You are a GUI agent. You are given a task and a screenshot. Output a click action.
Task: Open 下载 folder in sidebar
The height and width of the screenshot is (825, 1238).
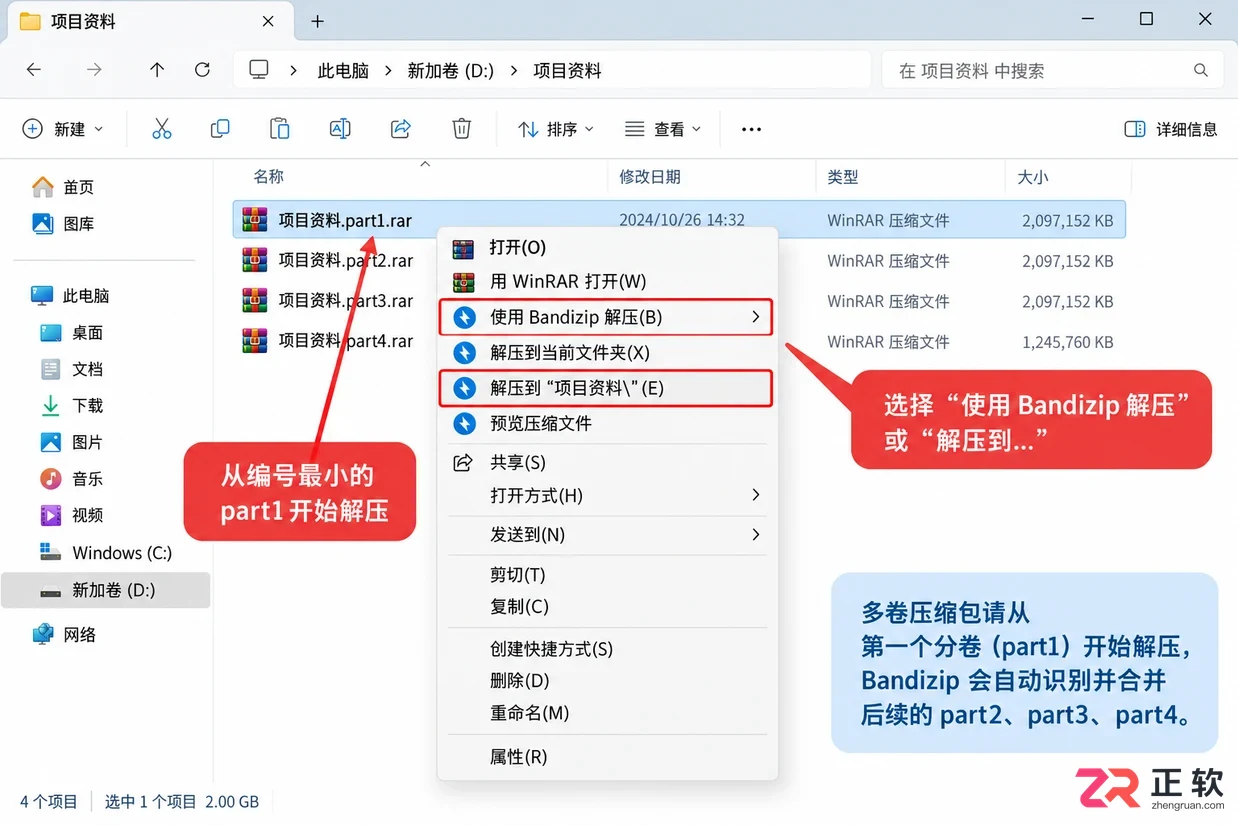(x=72, y=405)
